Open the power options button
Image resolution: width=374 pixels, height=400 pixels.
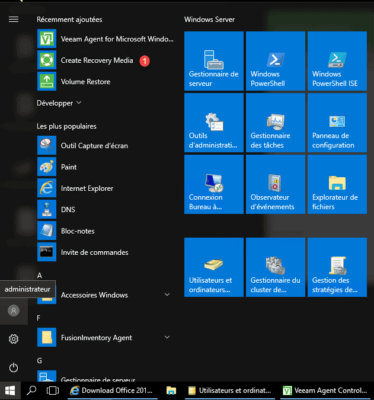coord(14,368)
